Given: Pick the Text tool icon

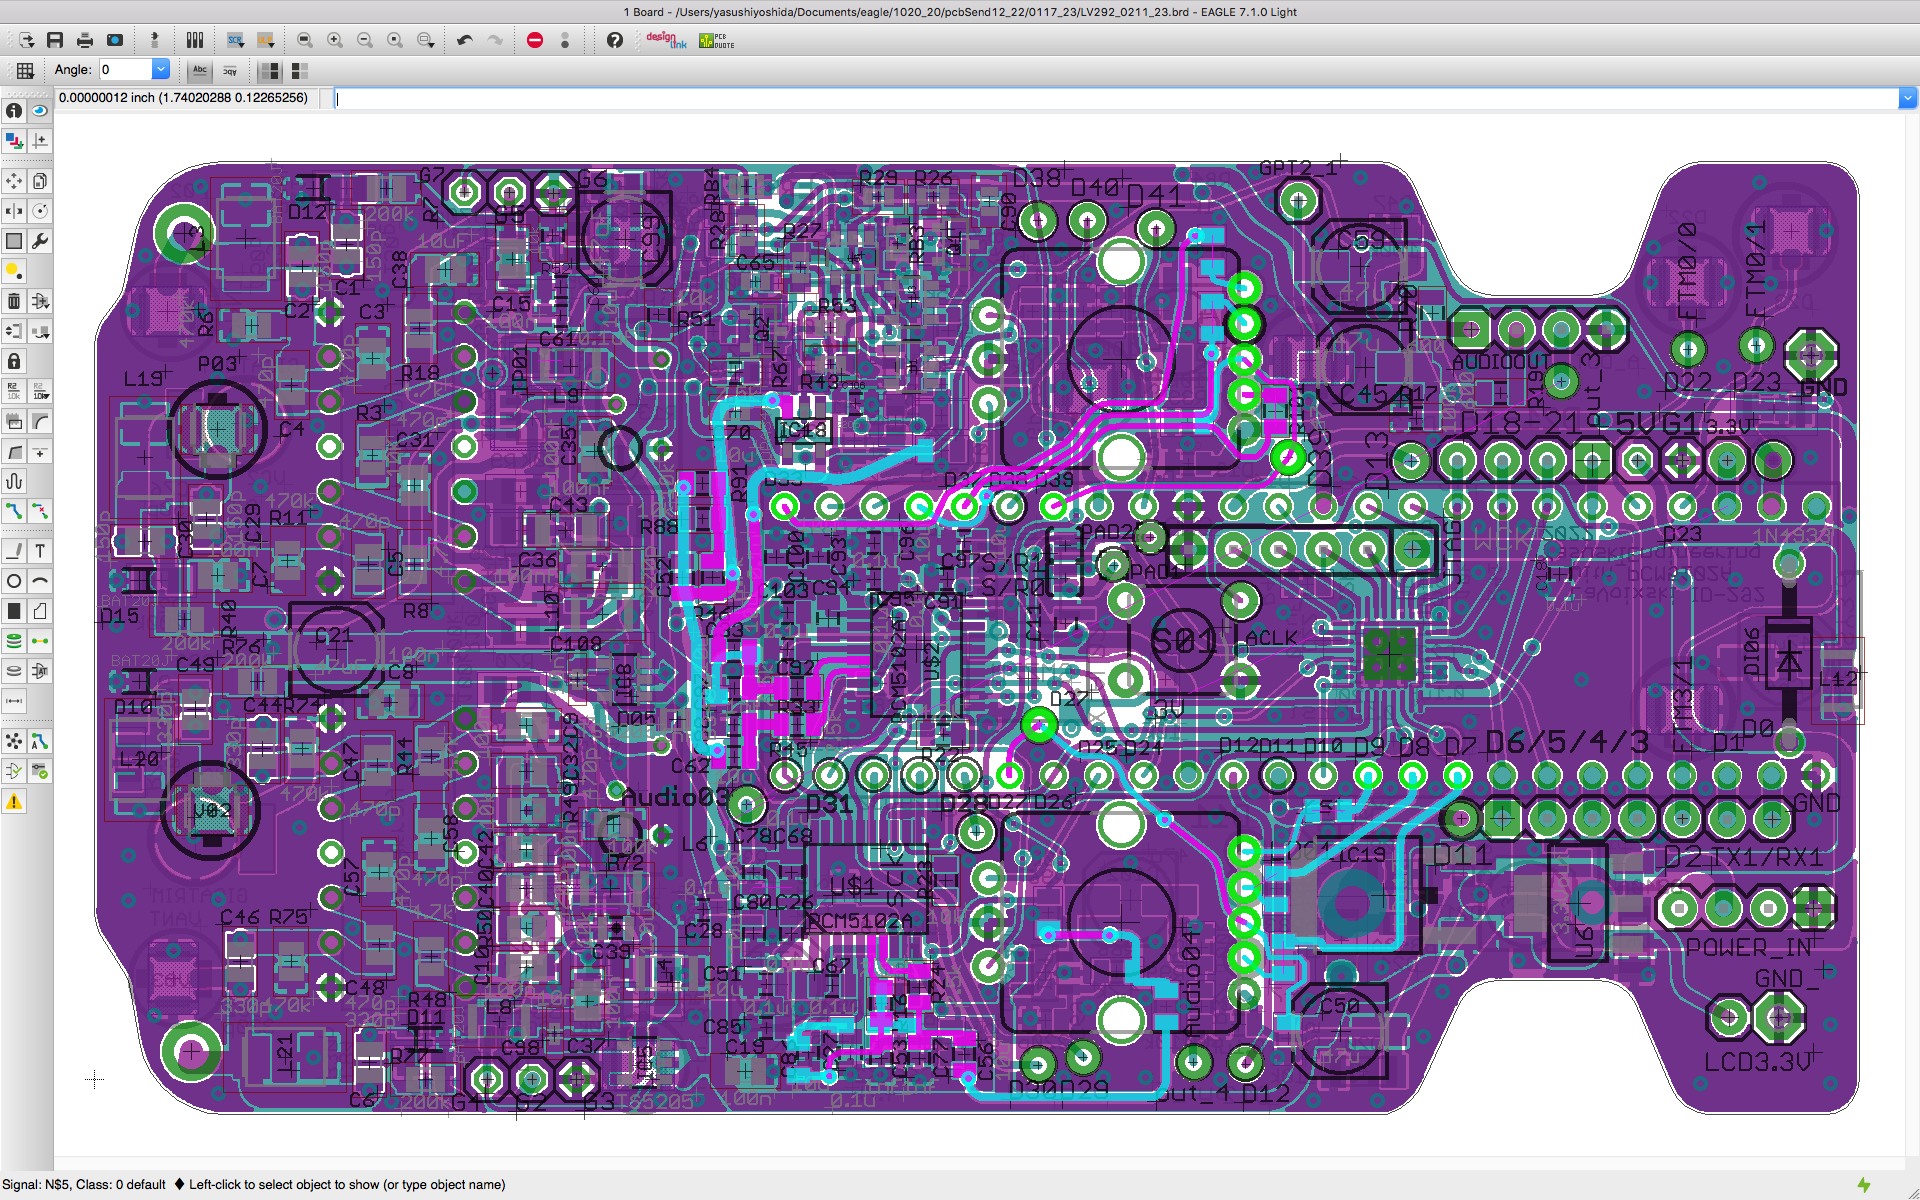Looking at the screenshot, I should point(40,551).
